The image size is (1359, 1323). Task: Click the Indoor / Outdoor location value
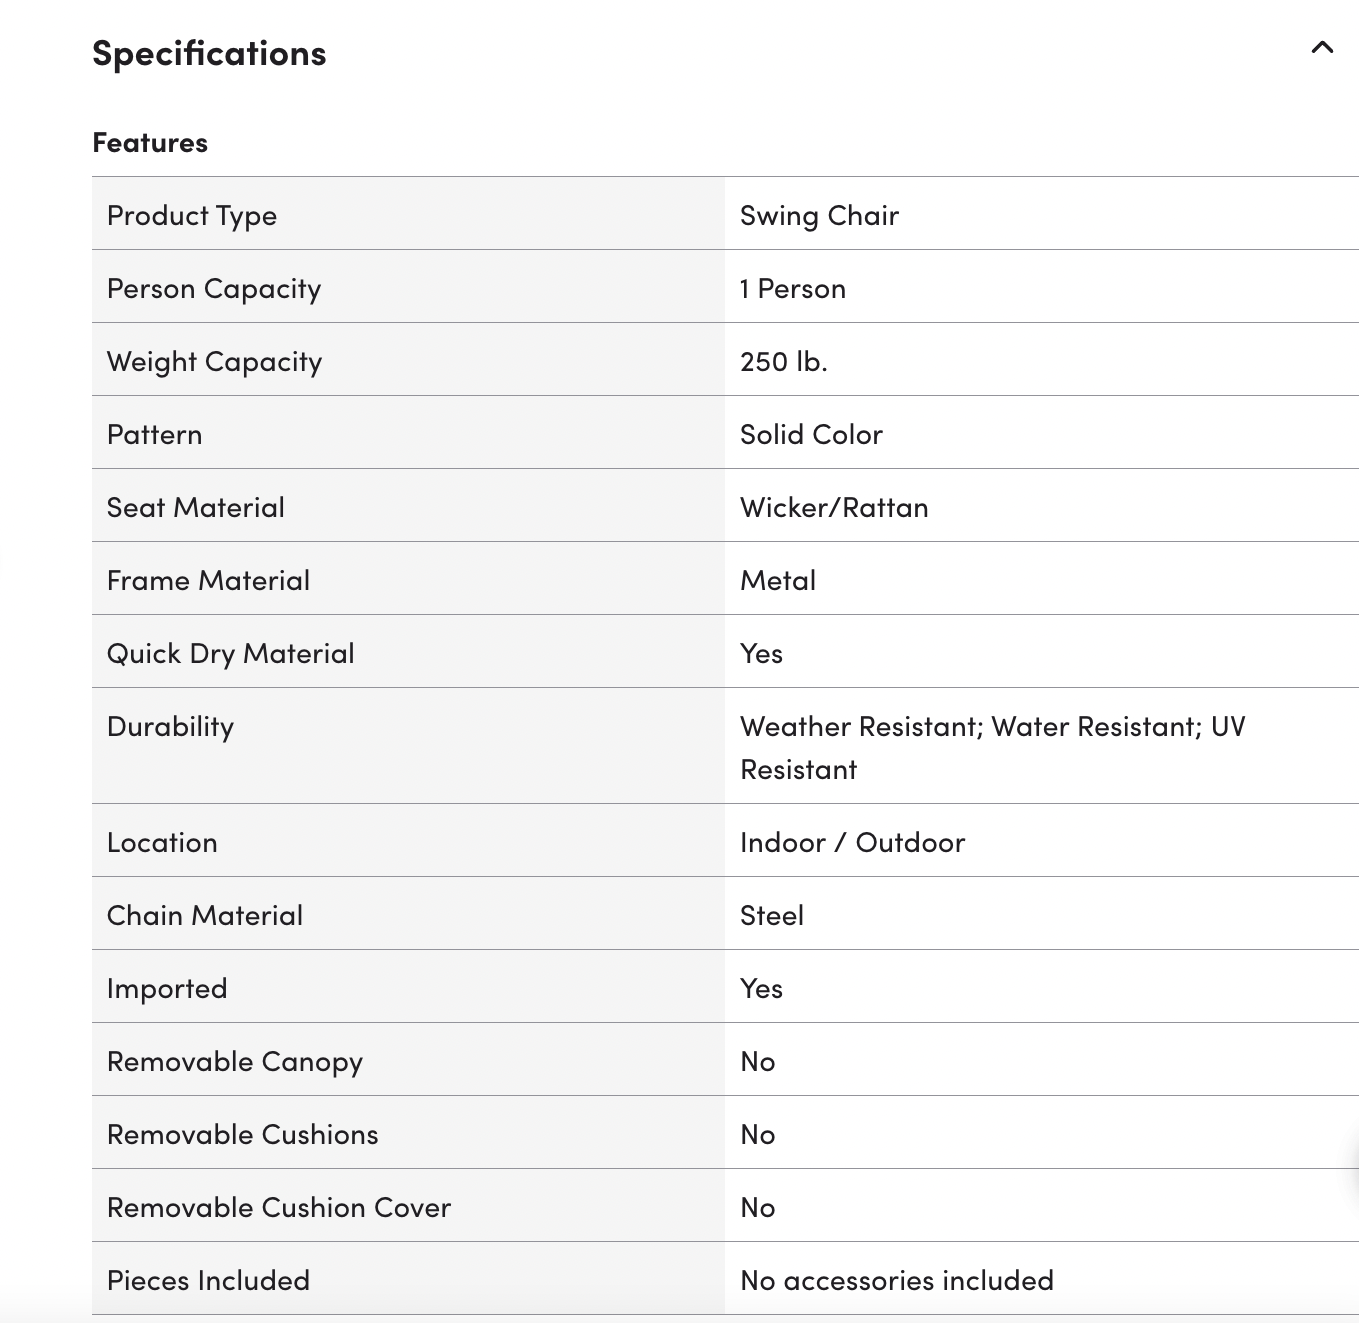pos(852,842)
